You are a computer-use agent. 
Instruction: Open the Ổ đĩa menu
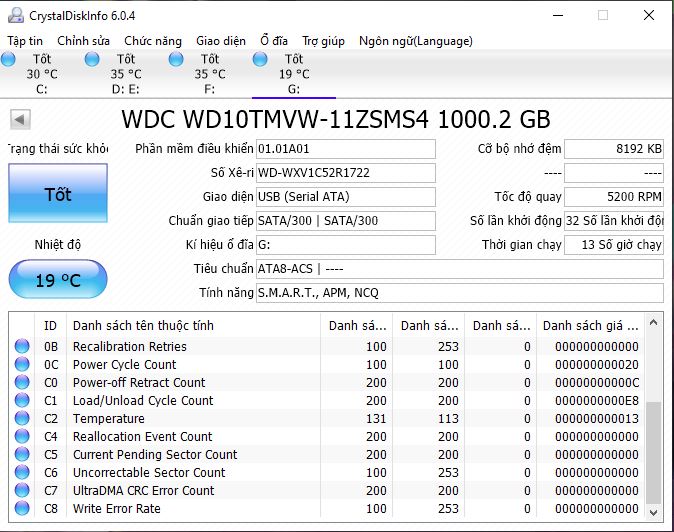click(274, 41)
